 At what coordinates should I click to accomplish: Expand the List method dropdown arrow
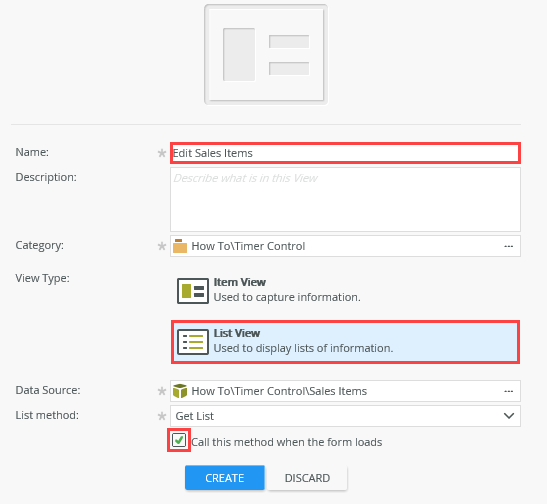[x=509, y=416]
